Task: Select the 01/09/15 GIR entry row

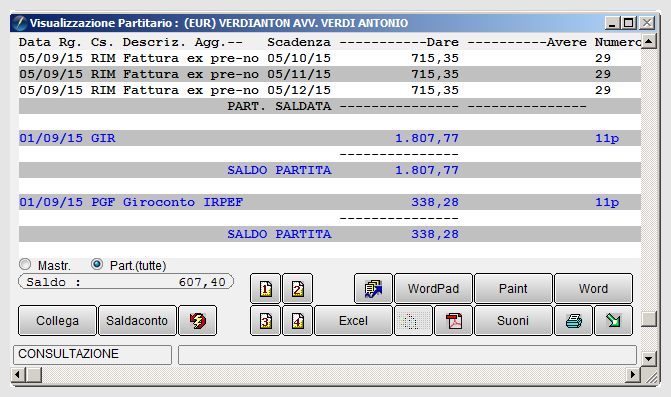Action: [330, 138]
